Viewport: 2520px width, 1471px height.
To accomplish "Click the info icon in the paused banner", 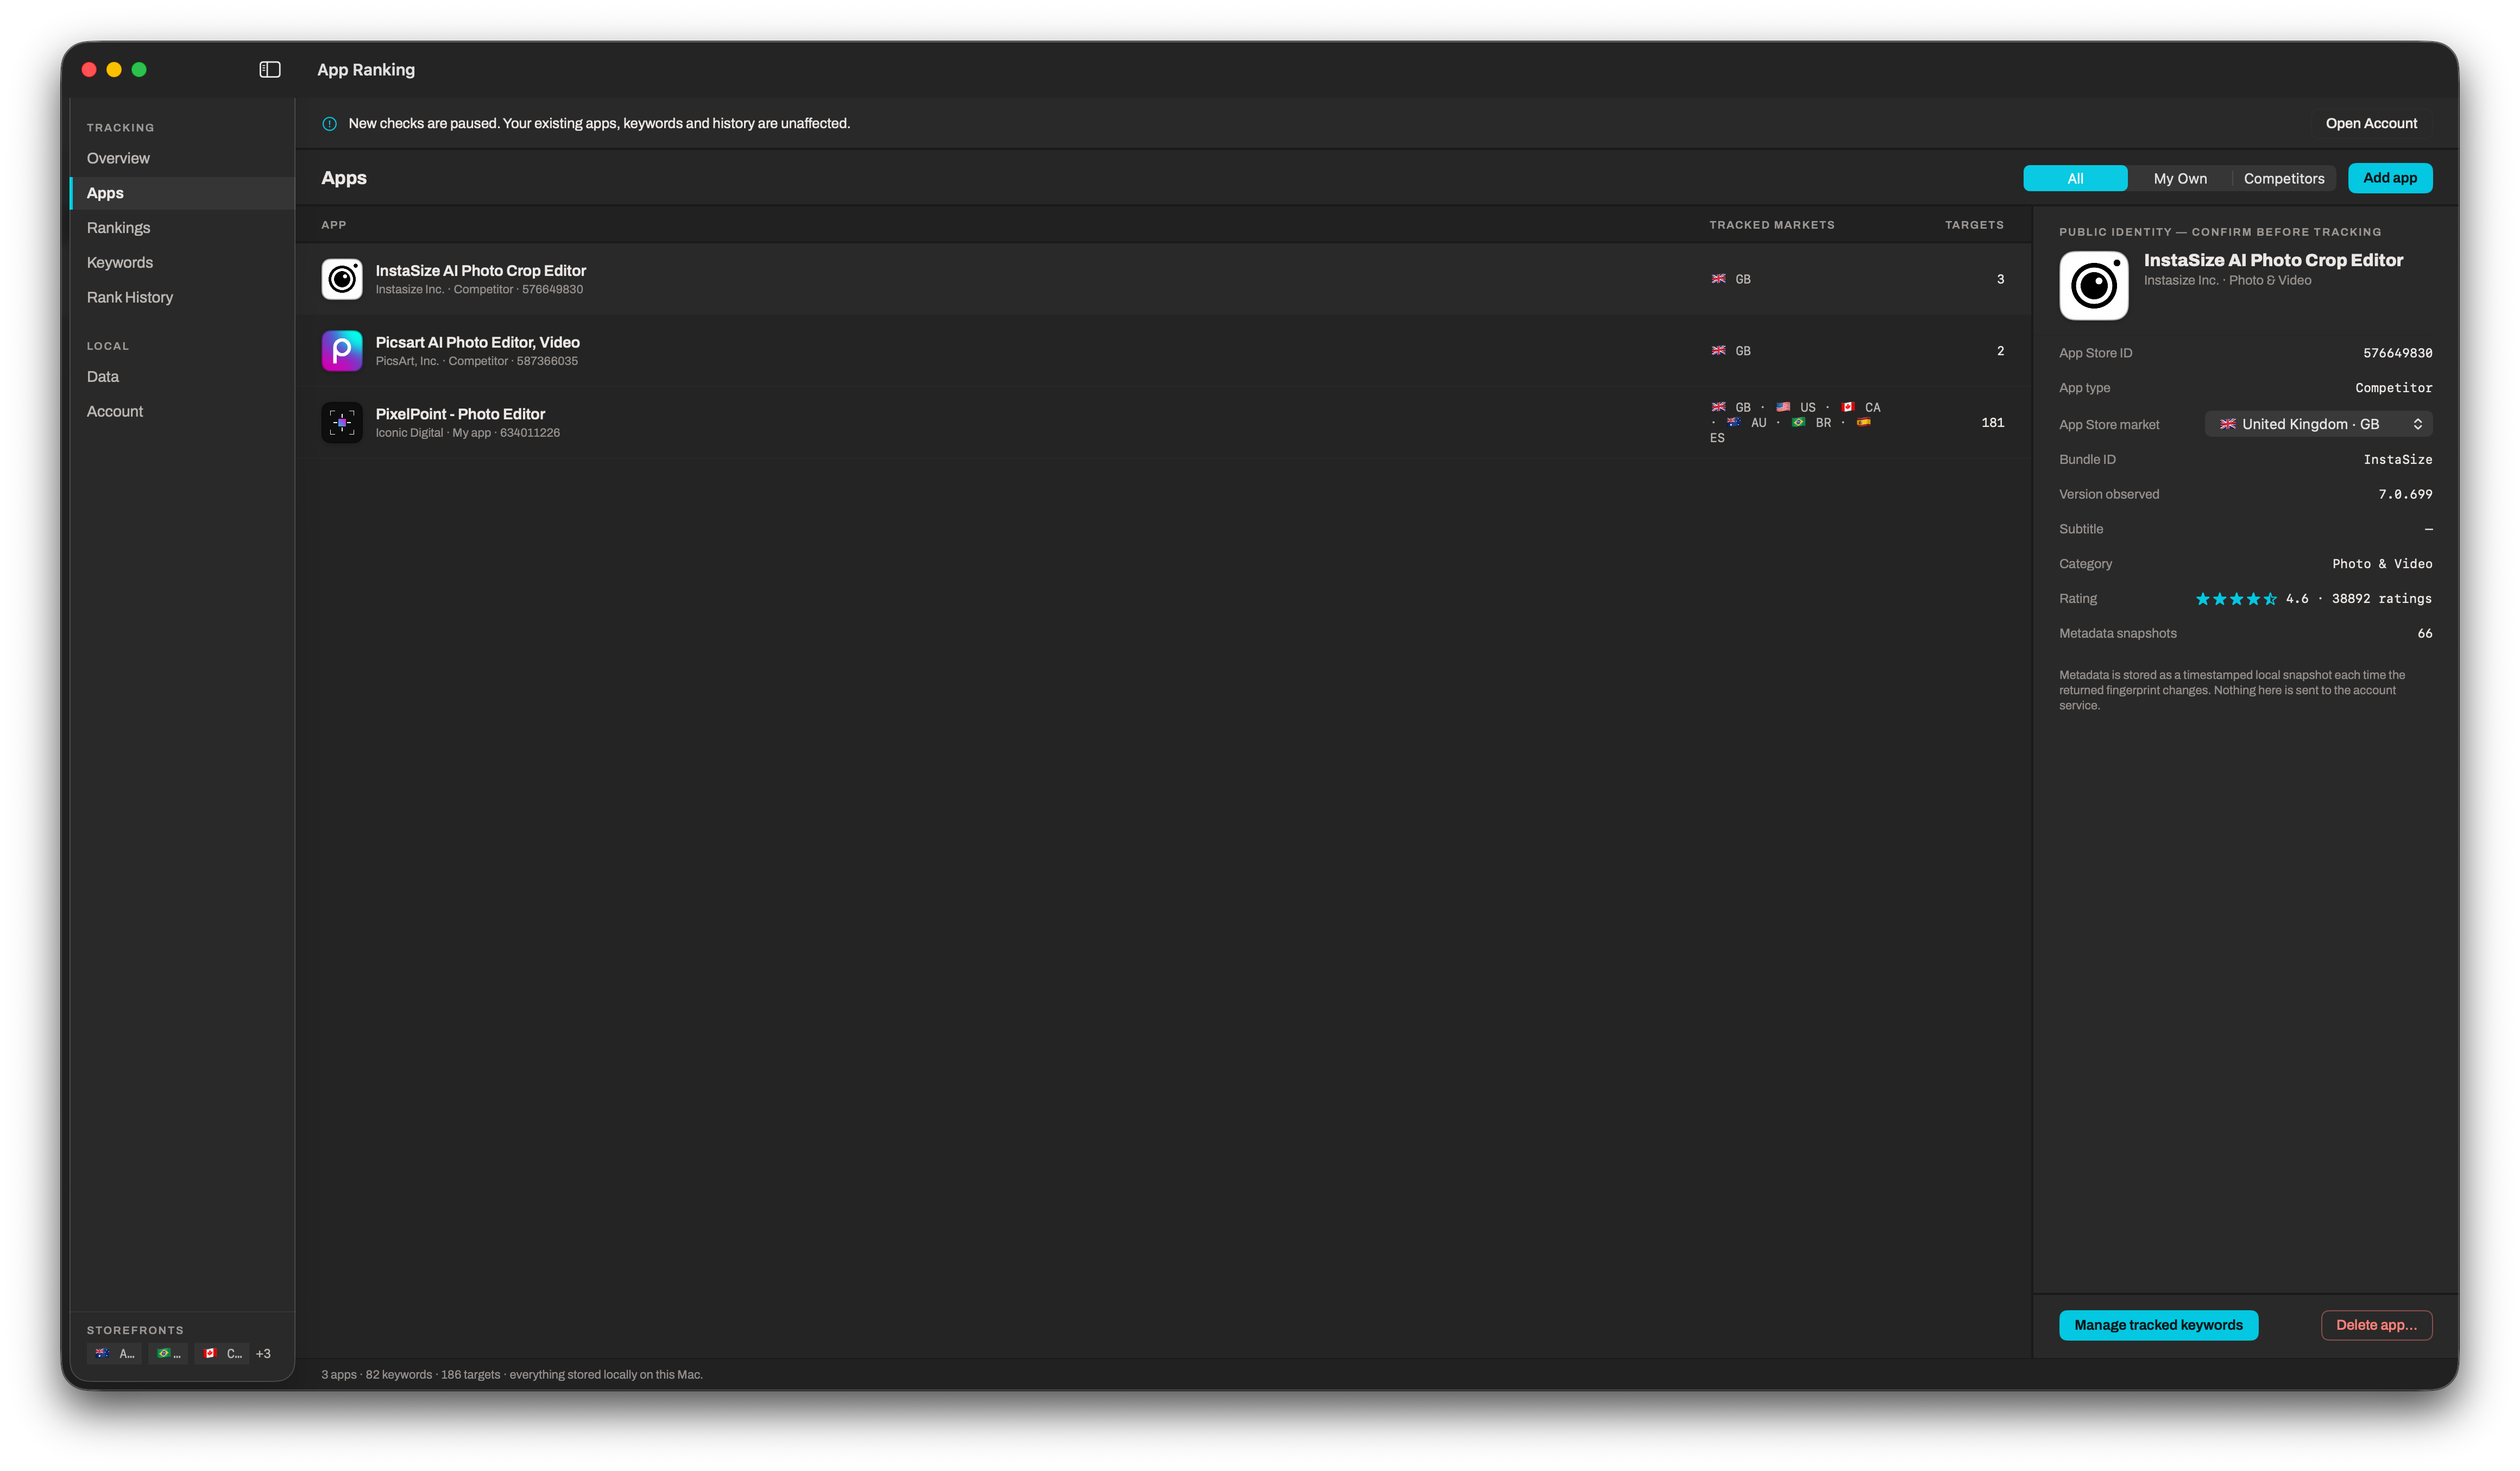I will click(329, 124).
